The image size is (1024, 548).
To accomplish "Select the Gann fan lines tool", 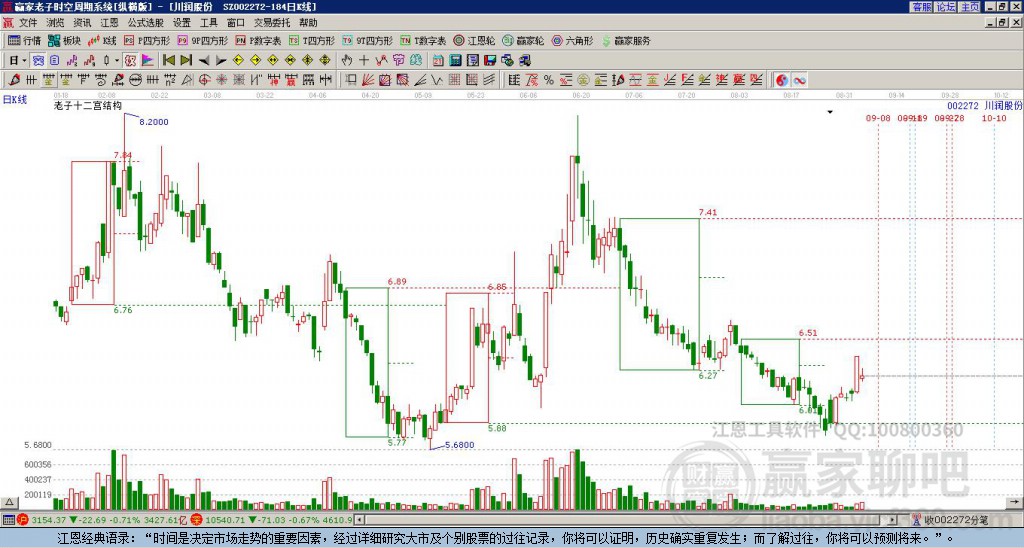I will click(x=368, y=80).
